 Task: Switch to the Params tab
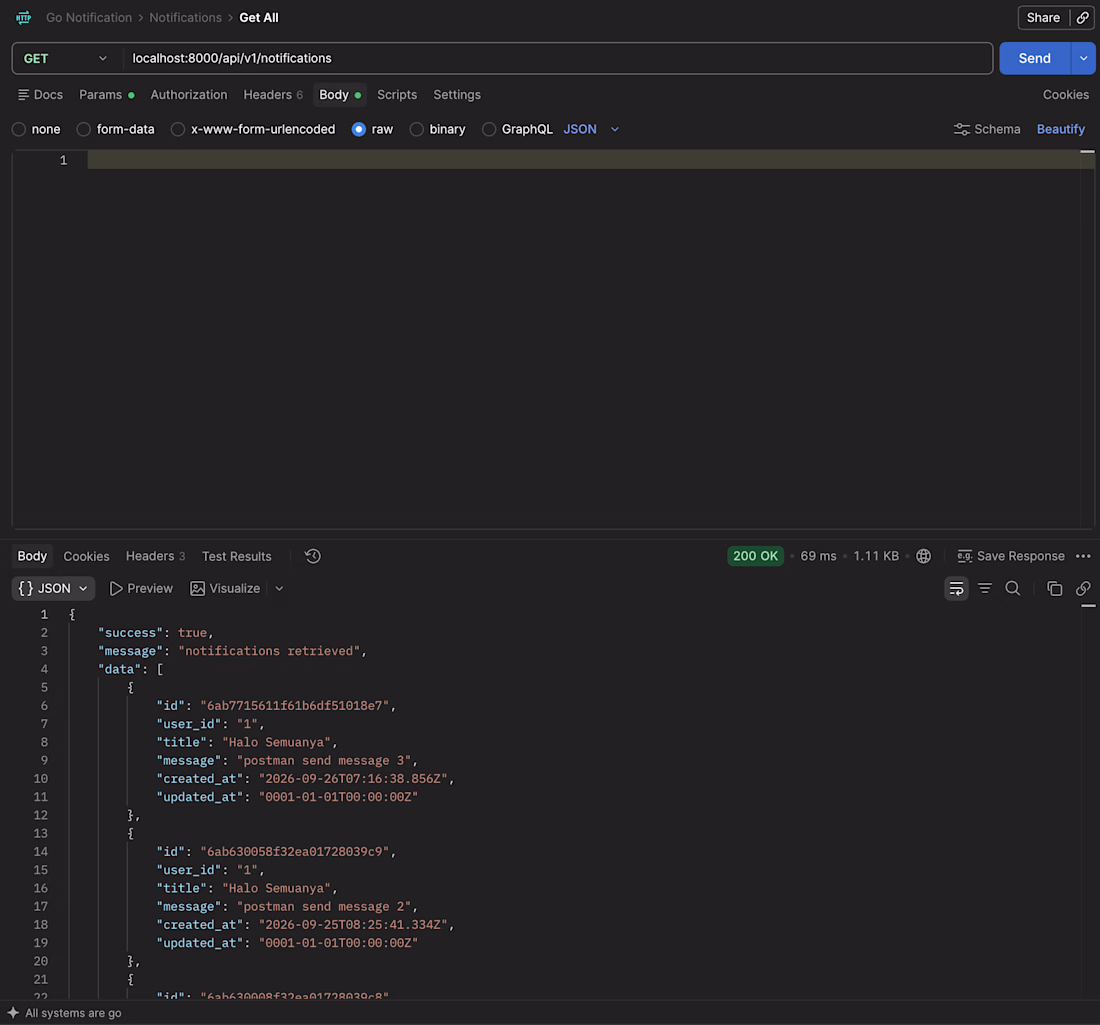pos(107,95)
